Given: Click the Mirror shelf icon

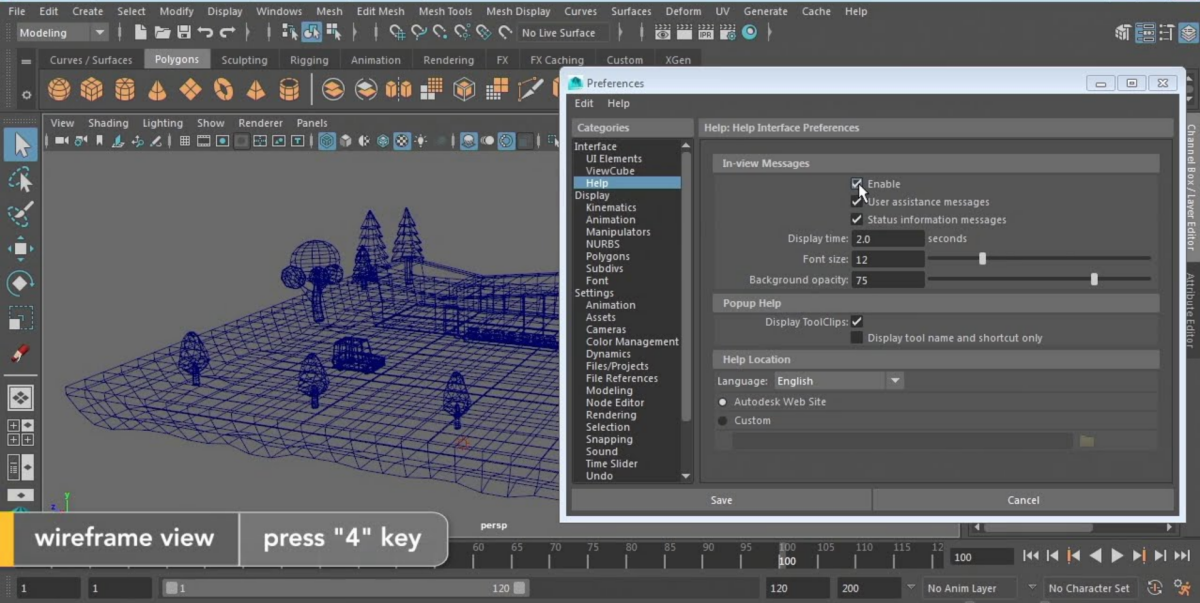Looking at the screenshot, I should pos(398,90).
